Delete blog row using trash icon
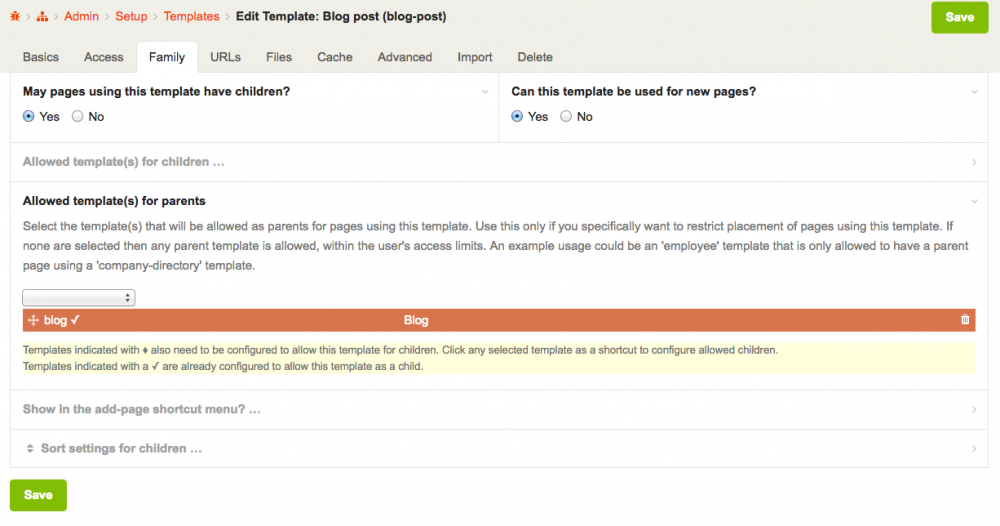Image resolution: width=1000 pixels, height=526 pixels. (965, 320)
